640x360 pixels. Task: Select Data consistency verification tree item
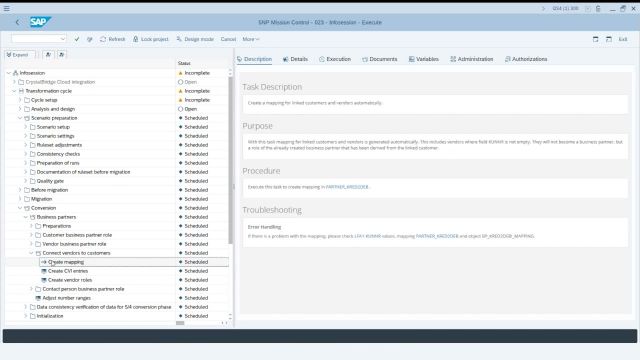(104, 307)
